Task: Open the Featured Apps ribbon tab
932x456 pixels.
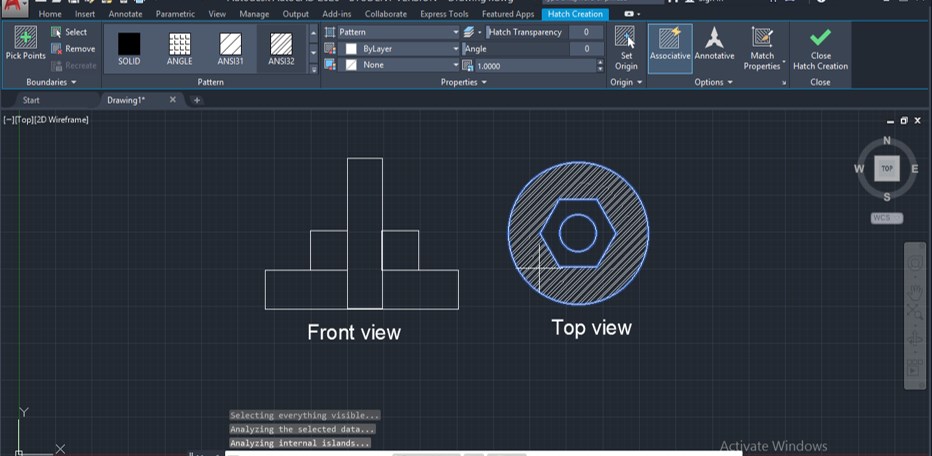Action: (508, 14)
